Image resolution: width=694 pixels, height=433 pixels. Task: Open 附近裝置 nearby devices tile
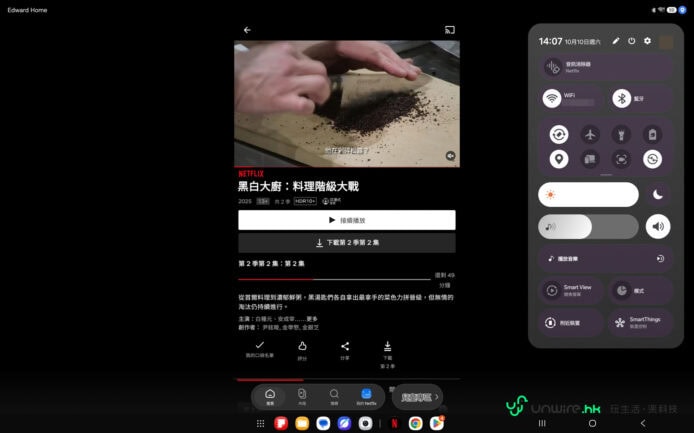click(x=571, y=322)
